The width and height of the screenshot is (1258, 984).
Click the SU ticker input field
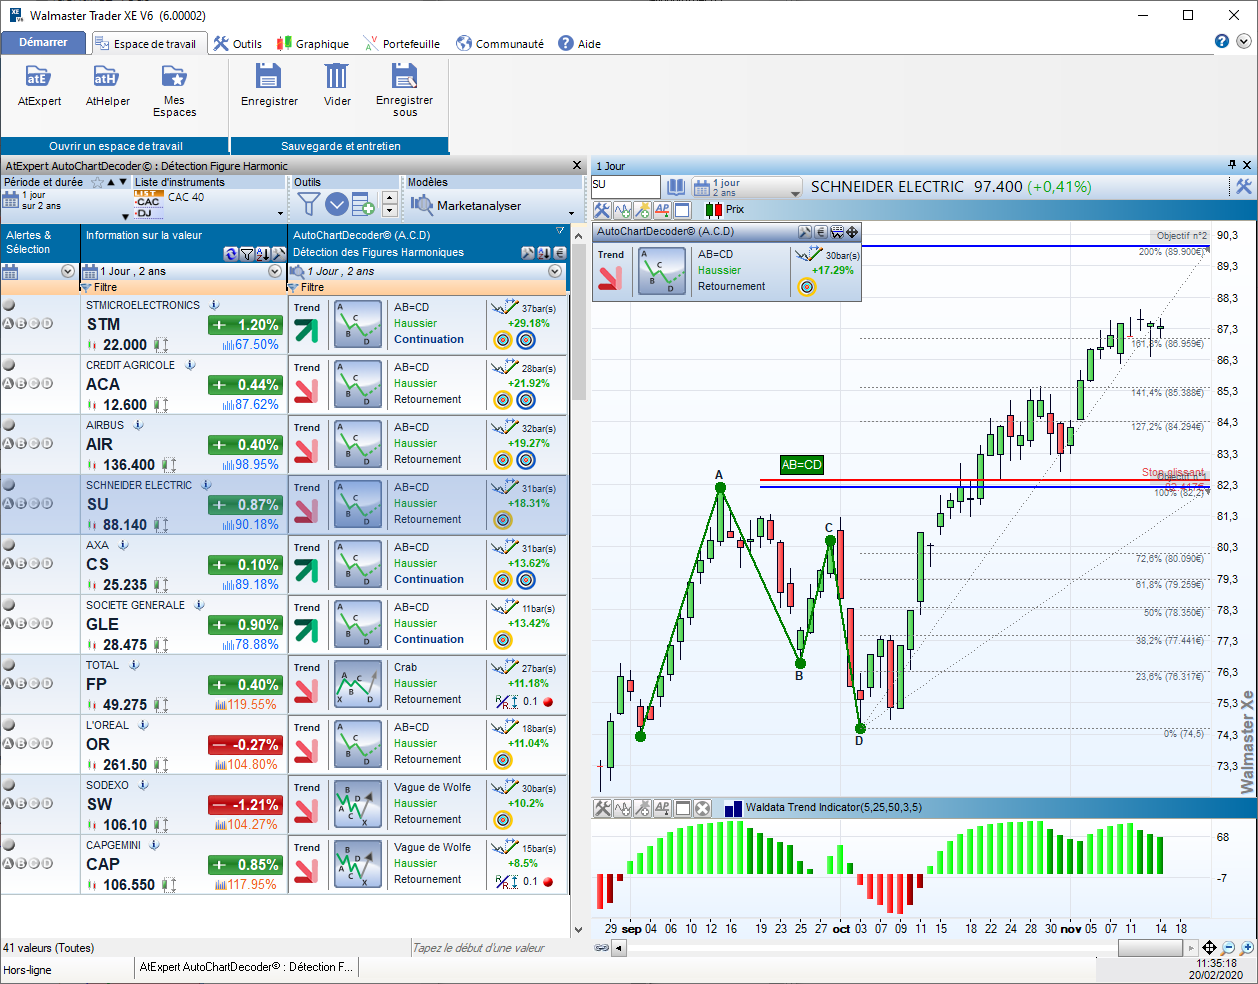(625, 186)
